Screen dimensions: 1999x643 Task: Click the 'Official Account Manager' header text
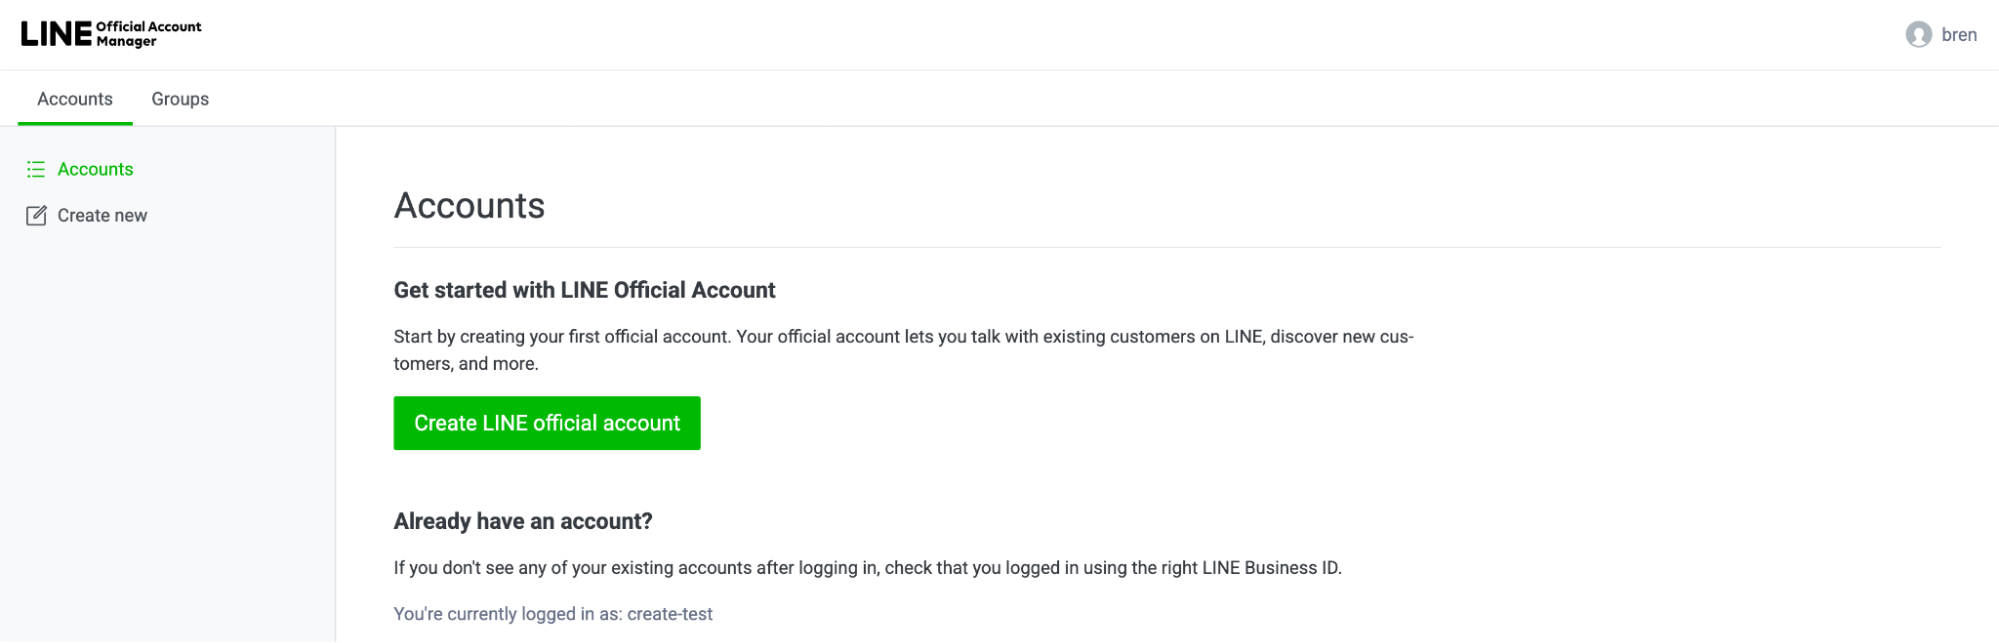(x=148, y=34)
